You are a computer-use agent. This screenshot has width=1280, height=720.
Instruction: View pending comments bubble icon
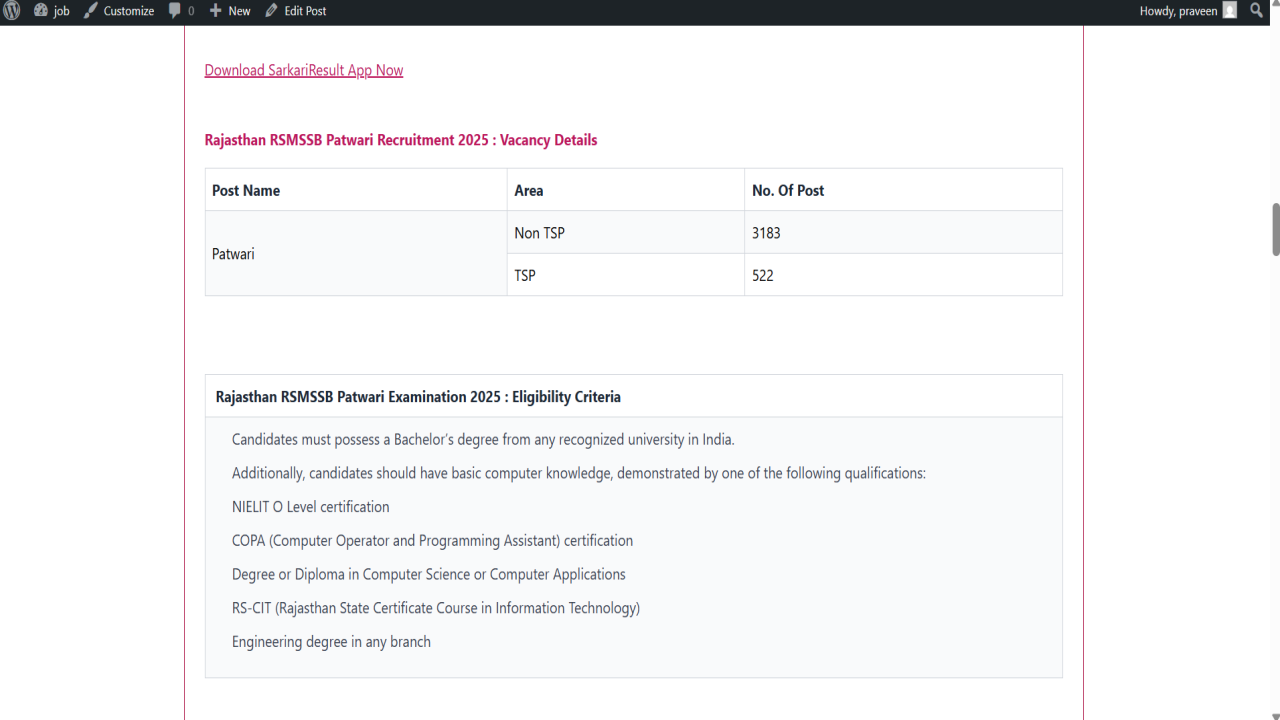click(x=175, y=11)
